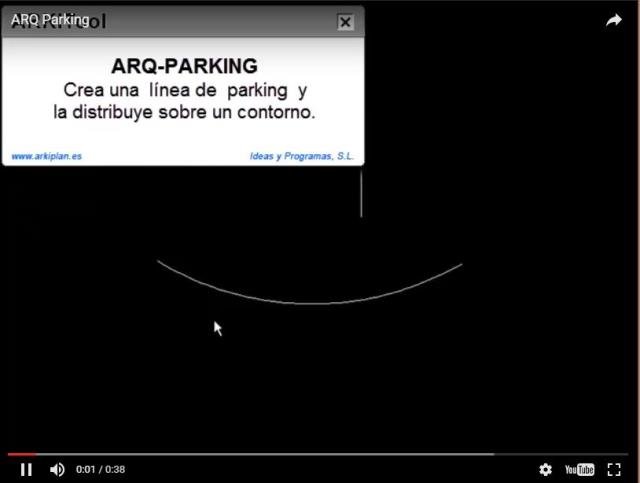Open the share arrow menu

click(614, 20)
